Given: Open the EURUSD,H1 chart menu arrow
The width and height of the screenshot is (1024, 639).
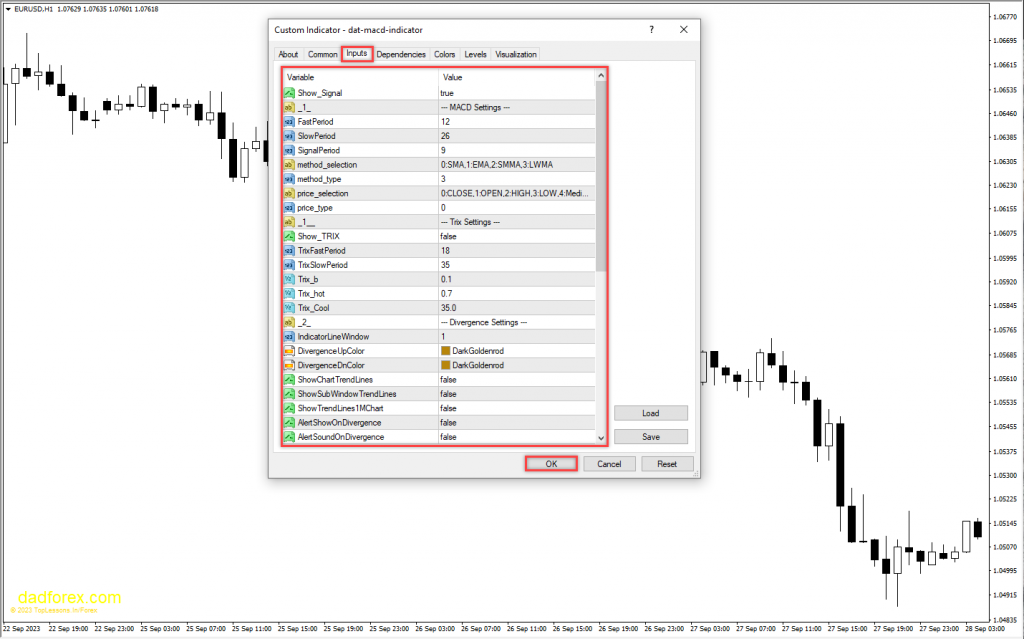Looking at the screenshot, I should [x=8, y=9].
